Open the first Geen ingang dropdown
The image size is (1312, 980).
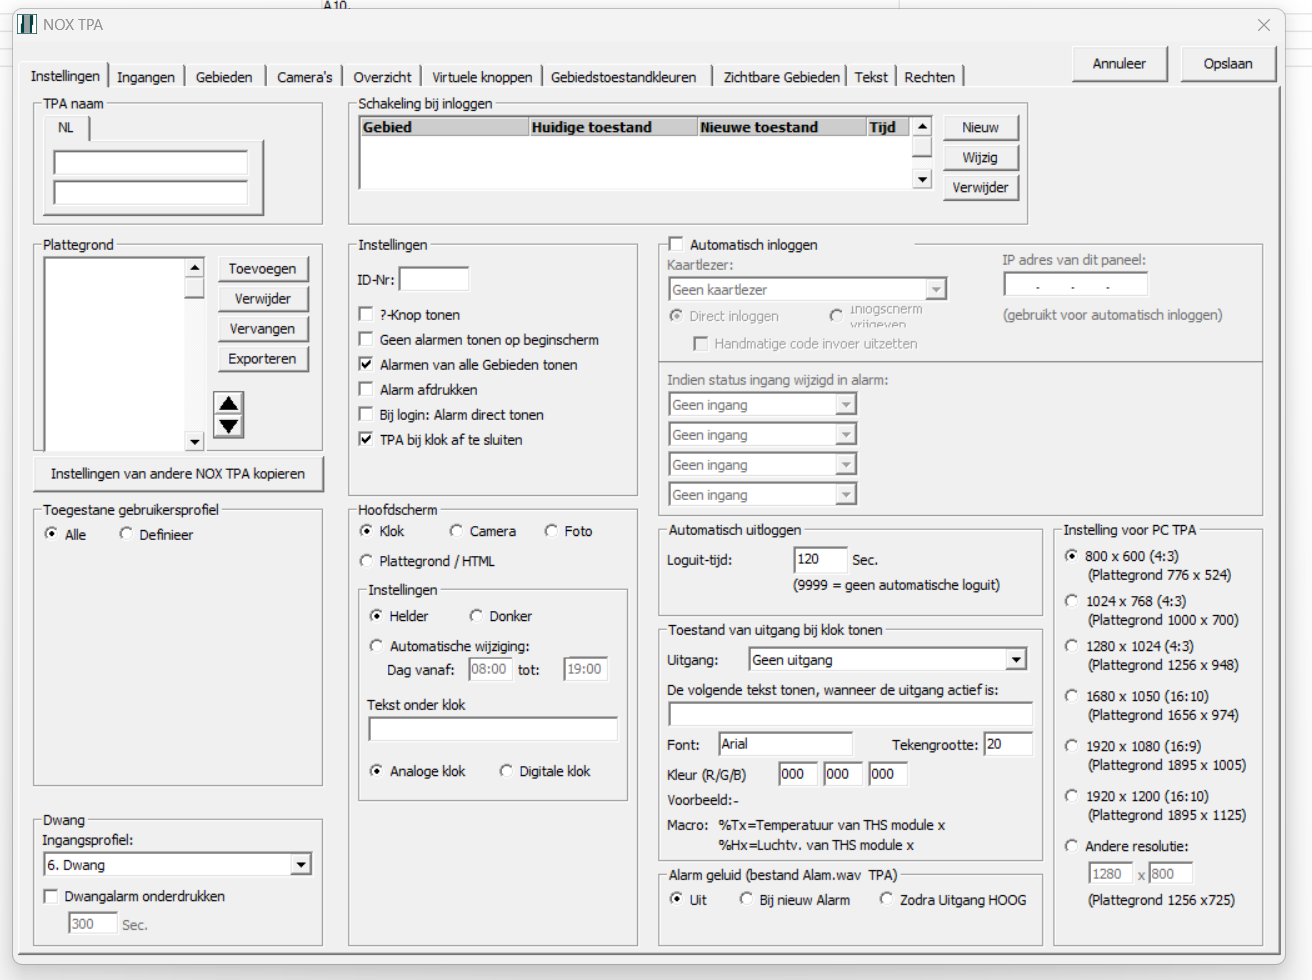[846, 404]
